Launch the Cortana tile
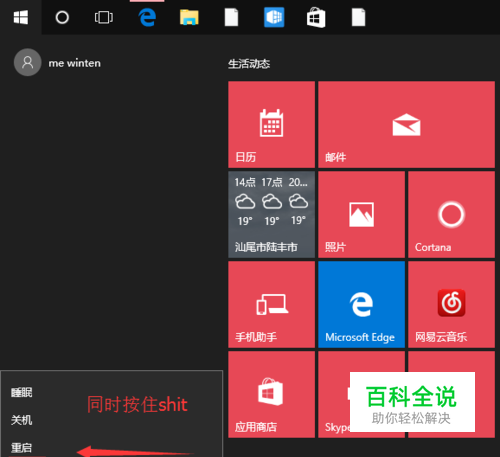 [x=451, y=214]
